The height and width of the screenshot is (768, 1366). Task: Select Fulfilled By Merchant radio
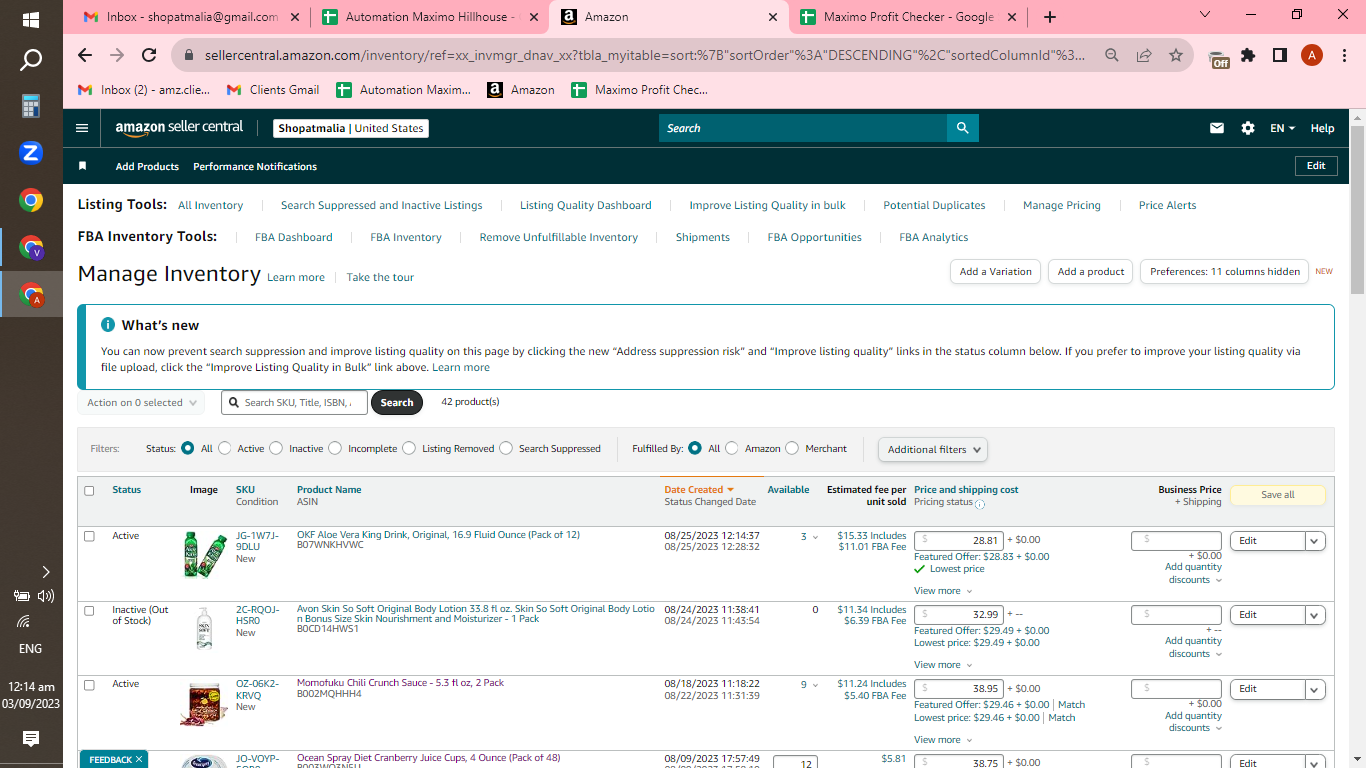tap(793, 448)
